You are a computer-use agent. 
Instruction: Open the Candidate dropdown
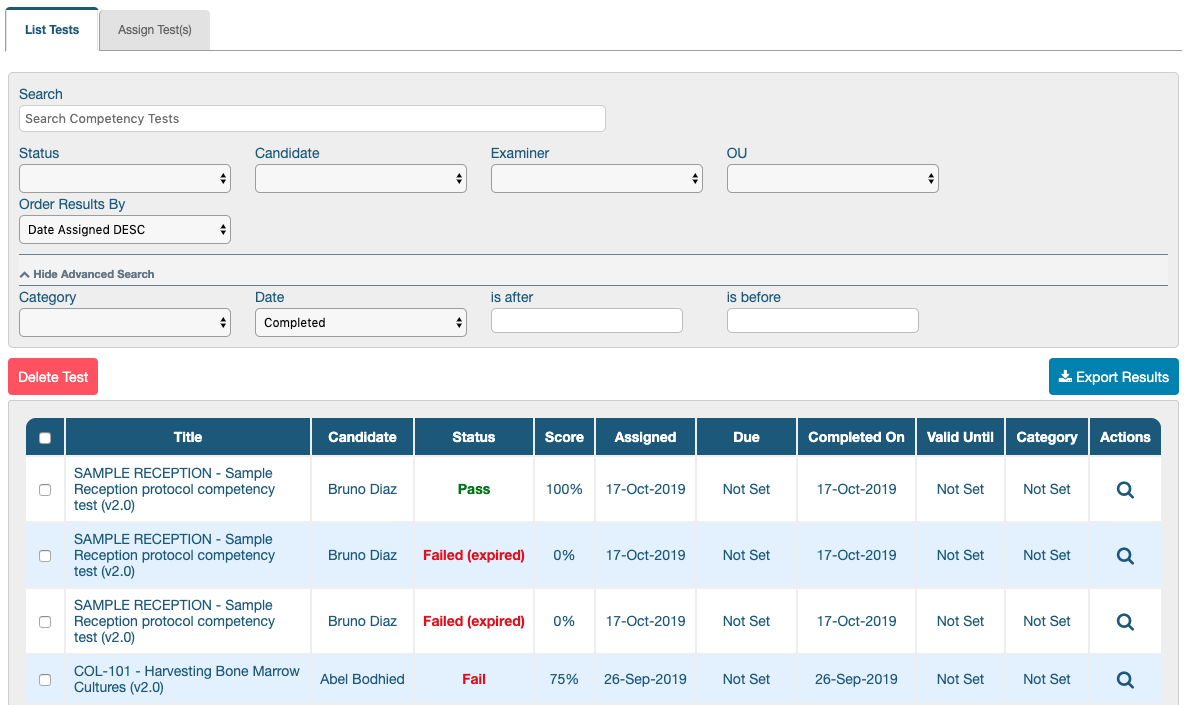pos(361,179)
